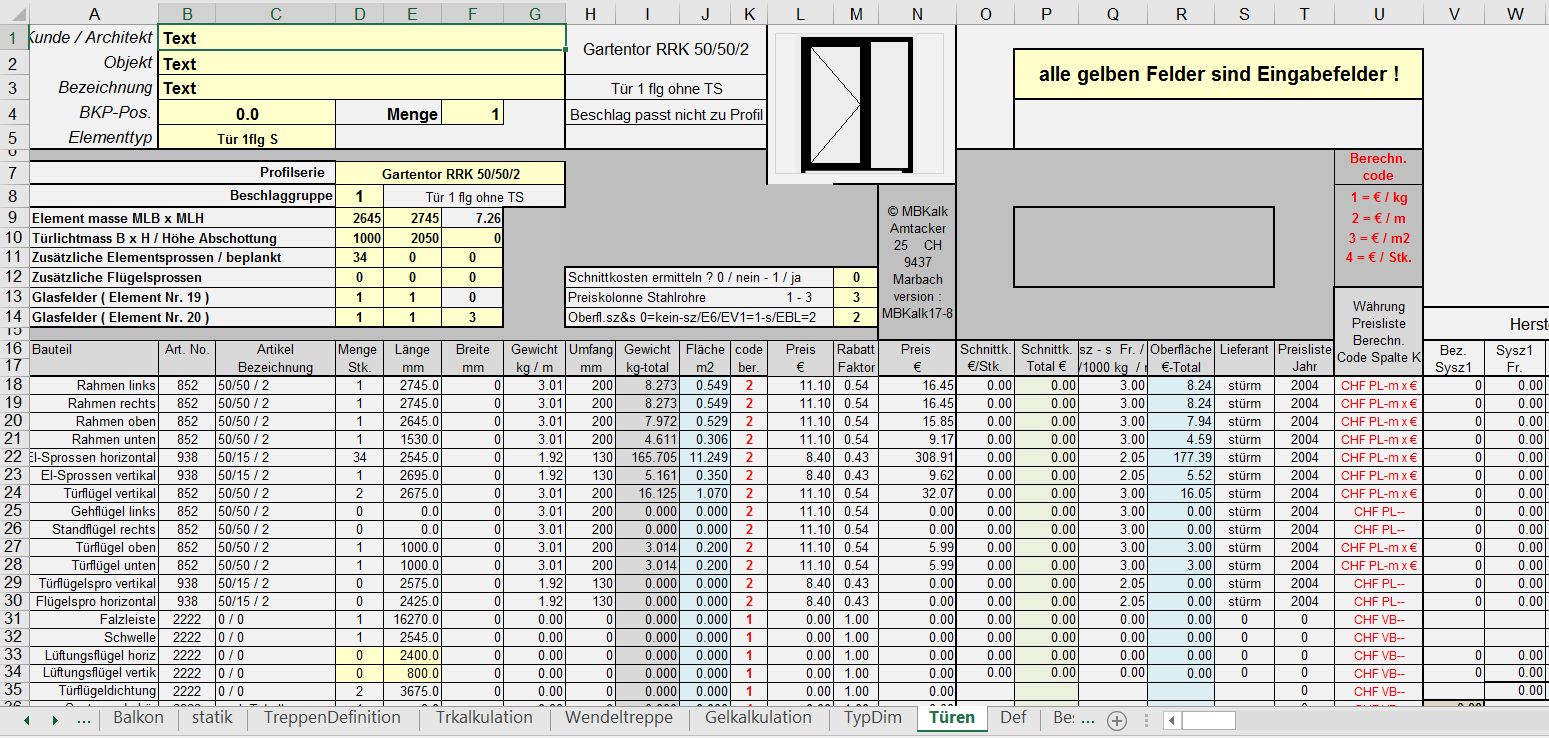Screen dimensions: 1549x738
Task: Click the Schnittkosten ermitteln 0/1 toggle cell
Action: [855, 277]
